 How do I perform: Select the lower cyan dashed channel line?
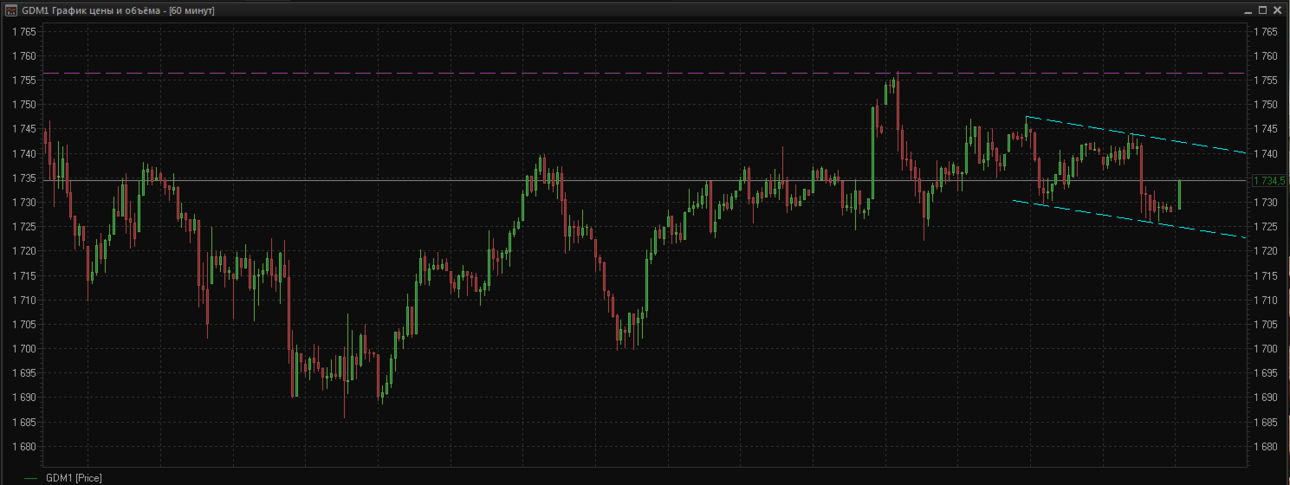1130,219
